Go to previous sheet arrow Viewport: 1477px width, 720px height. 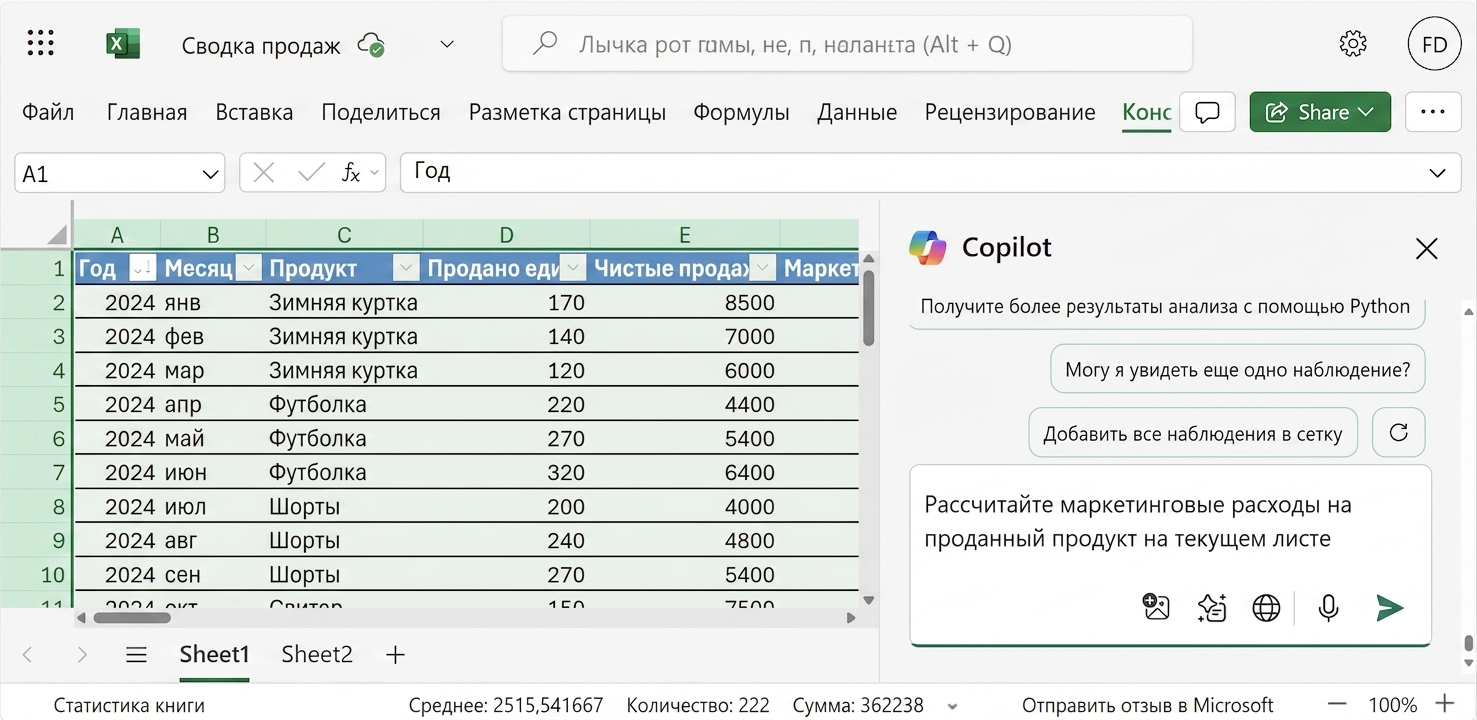[x=27, y=655]
